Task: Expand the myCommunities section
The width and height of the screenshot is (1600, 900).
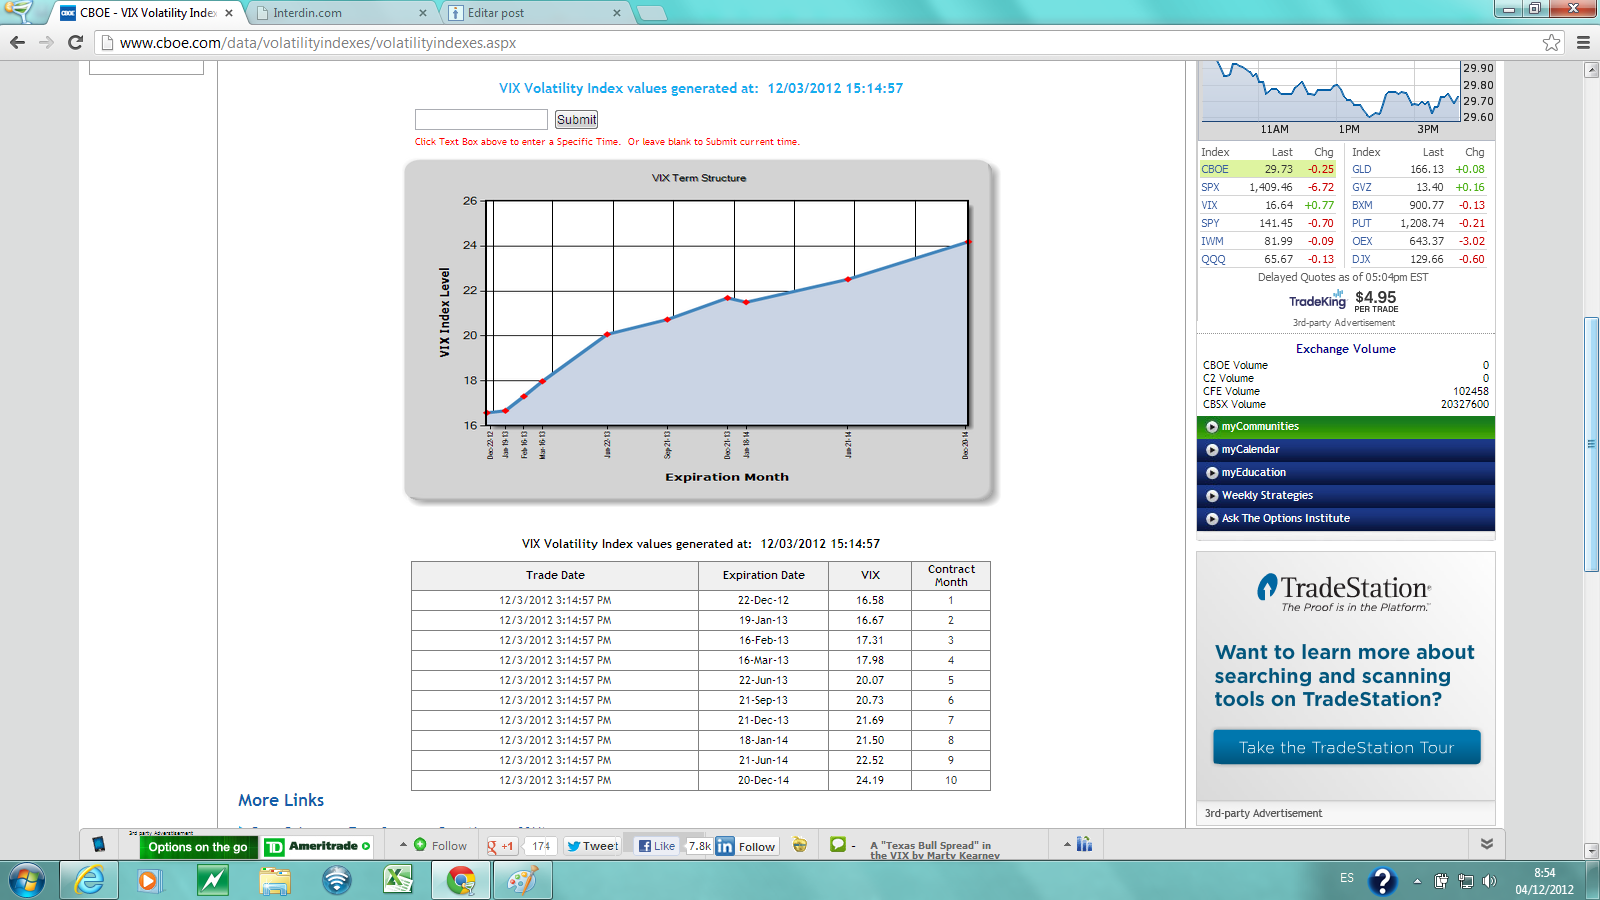Action: point(1260,427)
